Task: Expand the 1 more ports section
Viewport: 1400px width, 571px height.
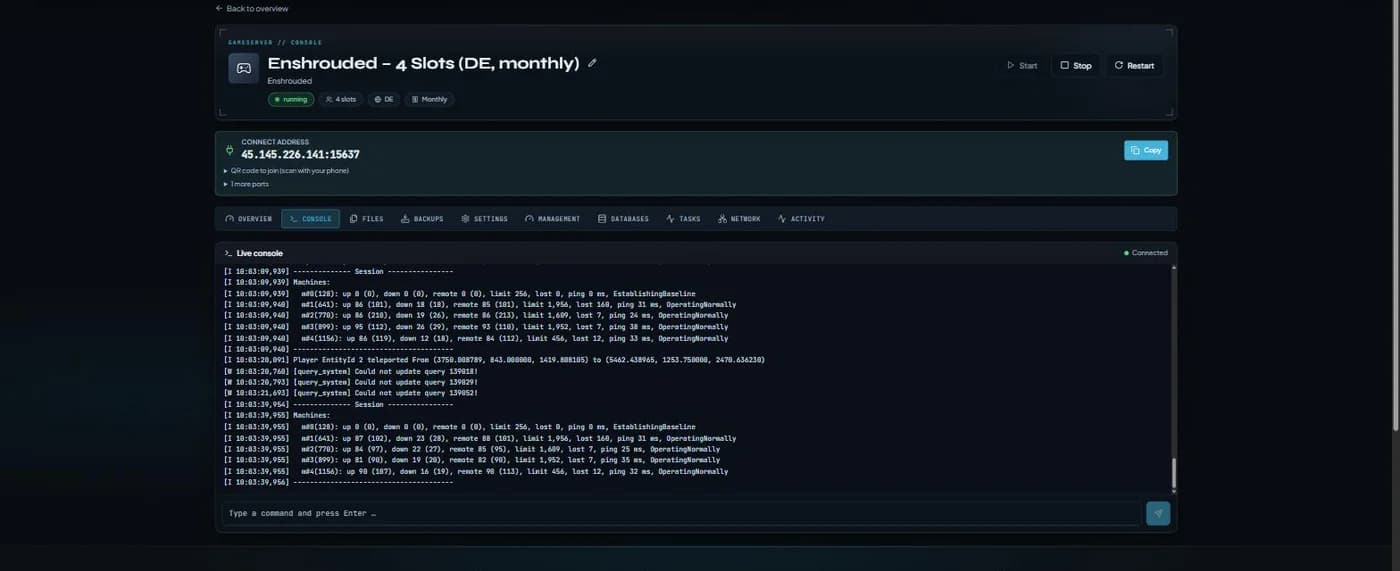Action: pos(246,184)
